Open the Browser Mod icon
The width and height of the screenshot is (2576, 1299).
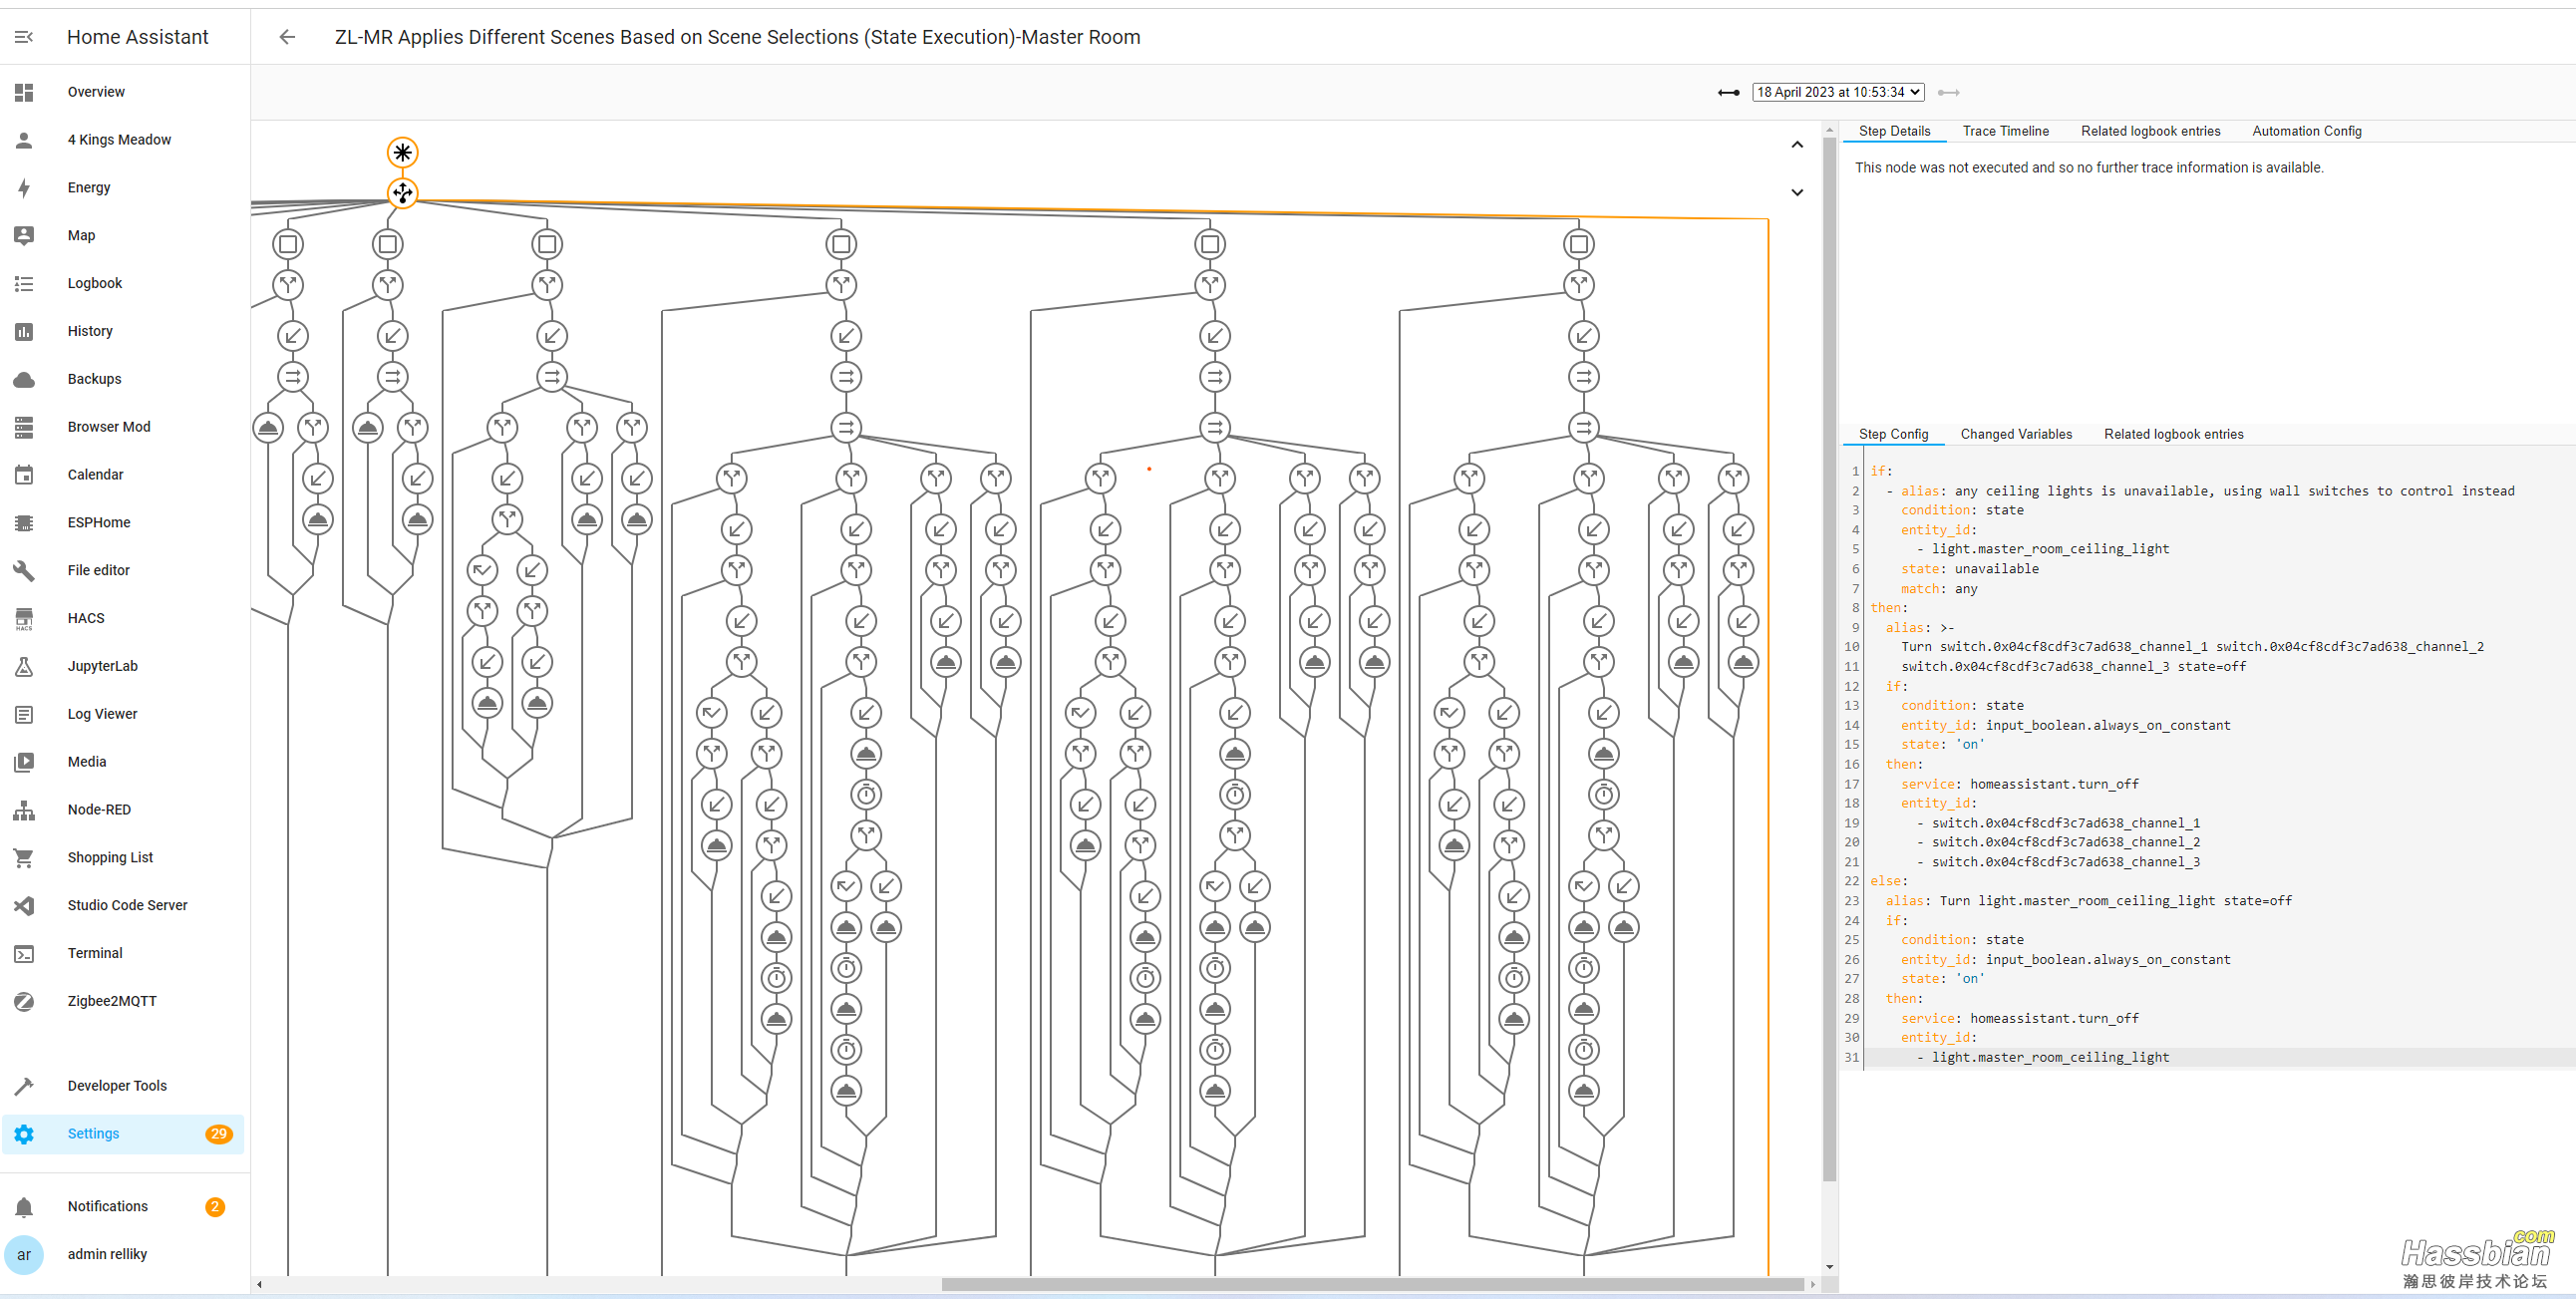(24, 427)
